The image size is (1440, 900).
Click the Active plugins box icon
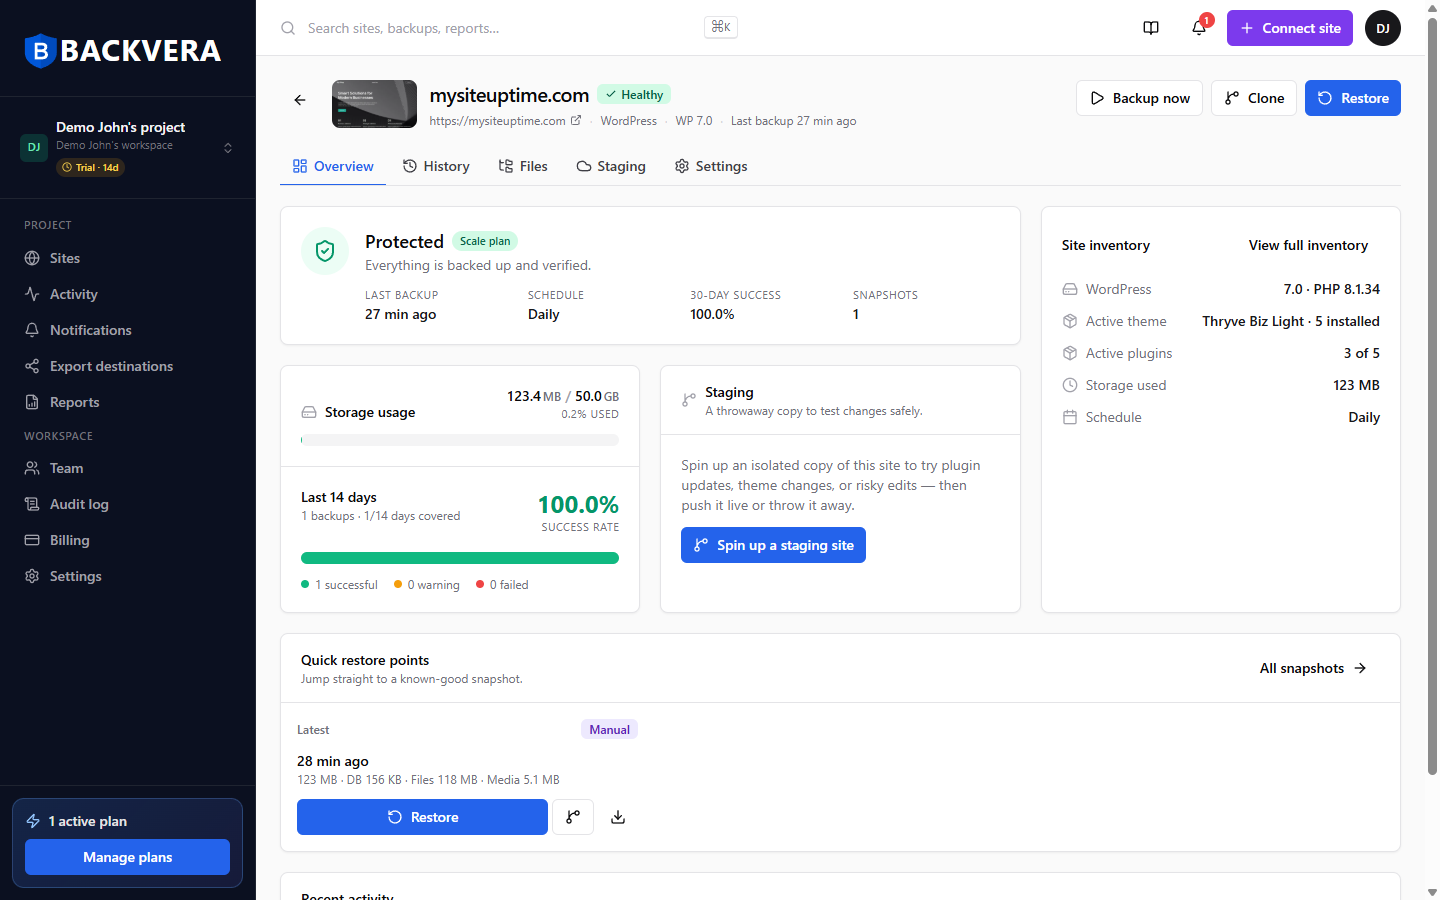(x=1070, y=353)
